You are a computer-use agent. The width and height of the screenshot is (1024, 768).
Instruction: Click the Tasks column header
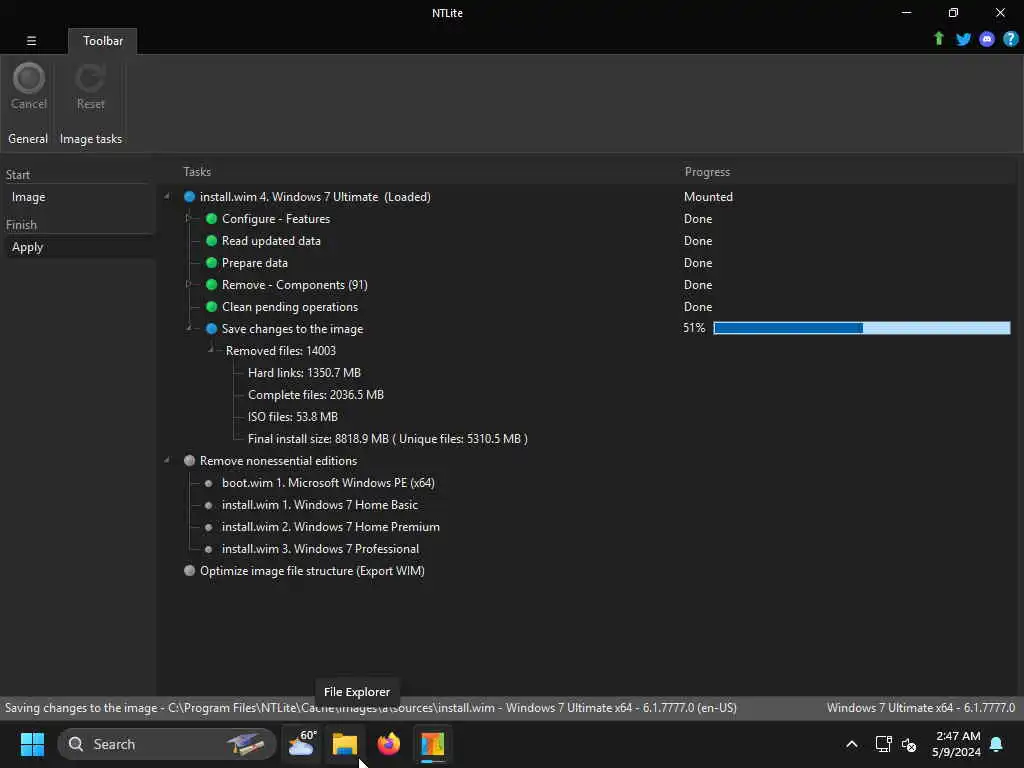pyautogui.click(x=197, y=172)
